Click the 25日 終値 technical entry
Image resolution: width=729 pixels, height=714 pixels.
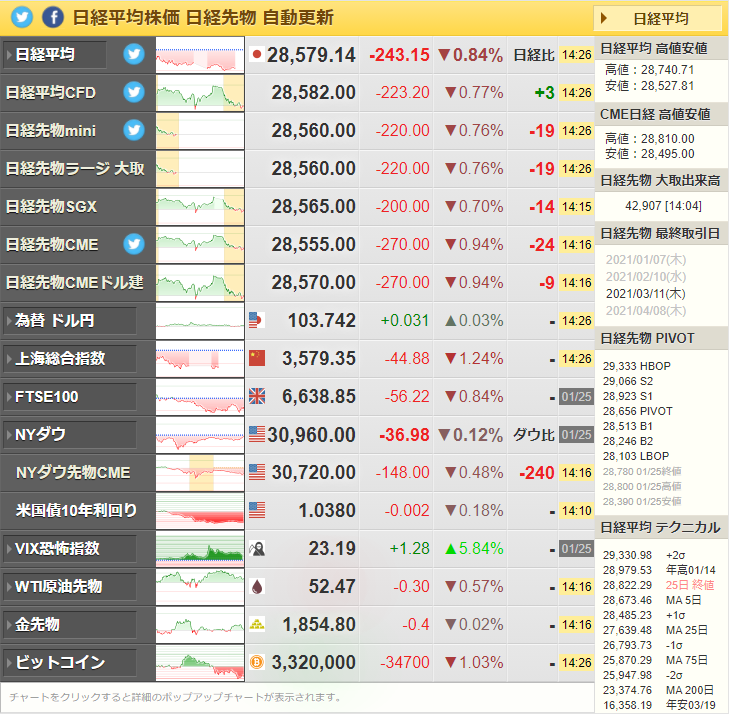(x=689, y=585)
